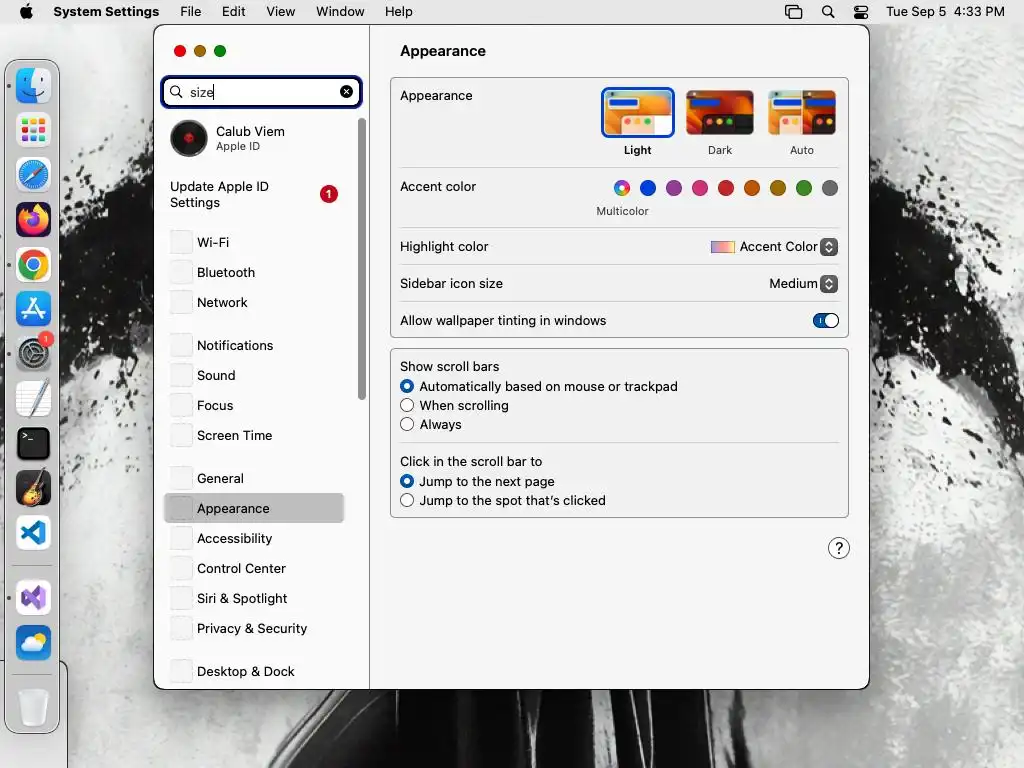Image resolution: width=1024 pixels, height=768 pixels.
Task: Open Screen Time settings
Action: coord(254,435)
